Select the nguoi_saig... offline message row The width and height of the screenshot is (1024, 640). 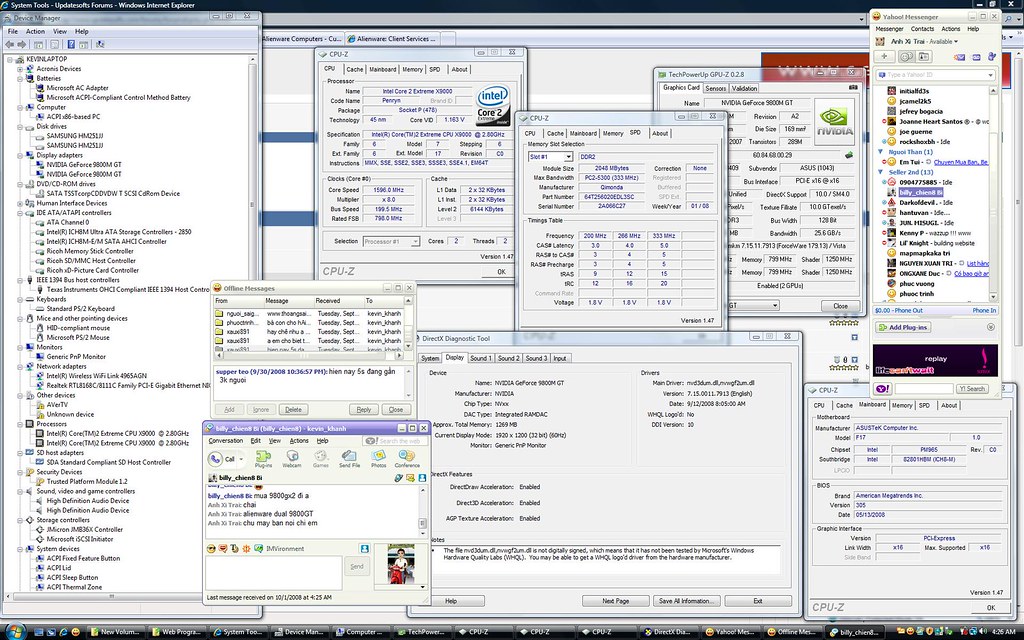309,313
